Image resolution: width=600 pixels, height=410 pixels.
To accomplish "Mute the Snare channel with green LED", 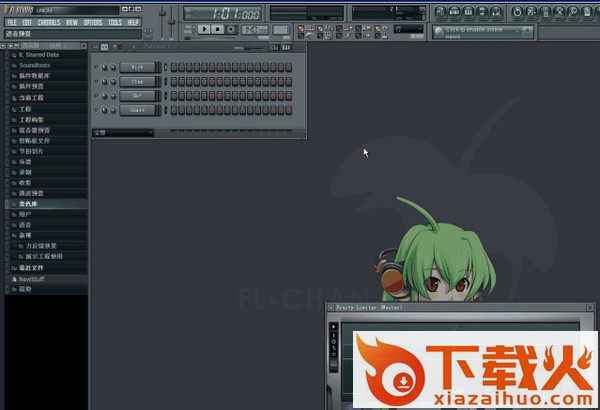I will [96, 110].
